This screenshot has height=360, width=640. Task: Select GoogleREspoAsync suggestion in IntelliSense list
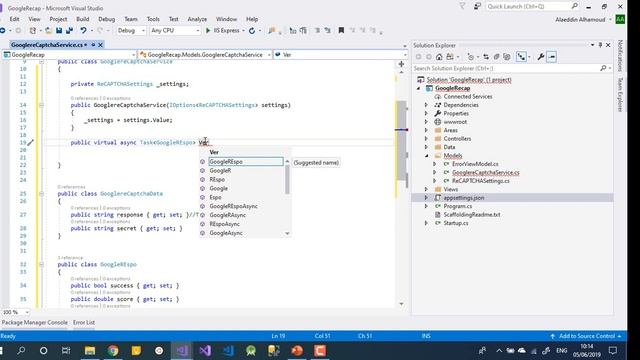click(233, 206)
